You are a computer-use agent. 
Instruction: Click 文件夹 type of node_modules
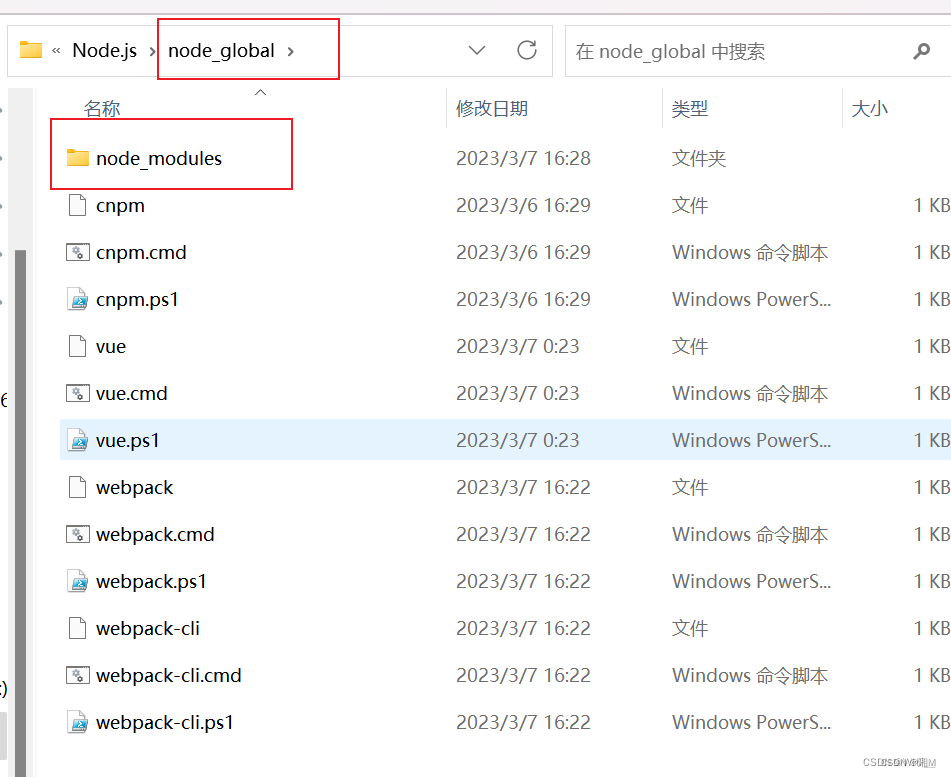pos(699,158)
